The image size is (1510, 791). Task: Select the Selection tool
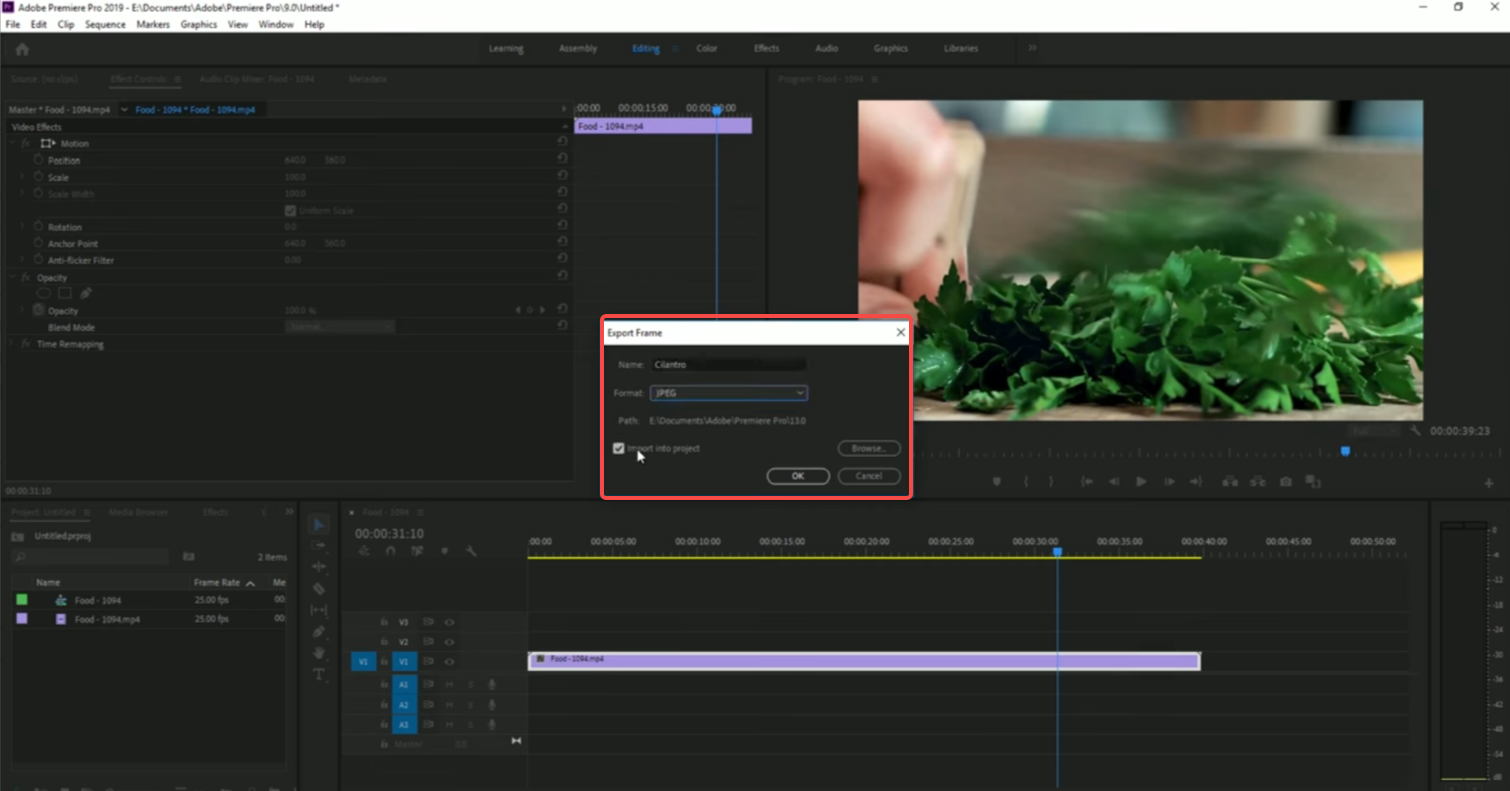(319, 524)
